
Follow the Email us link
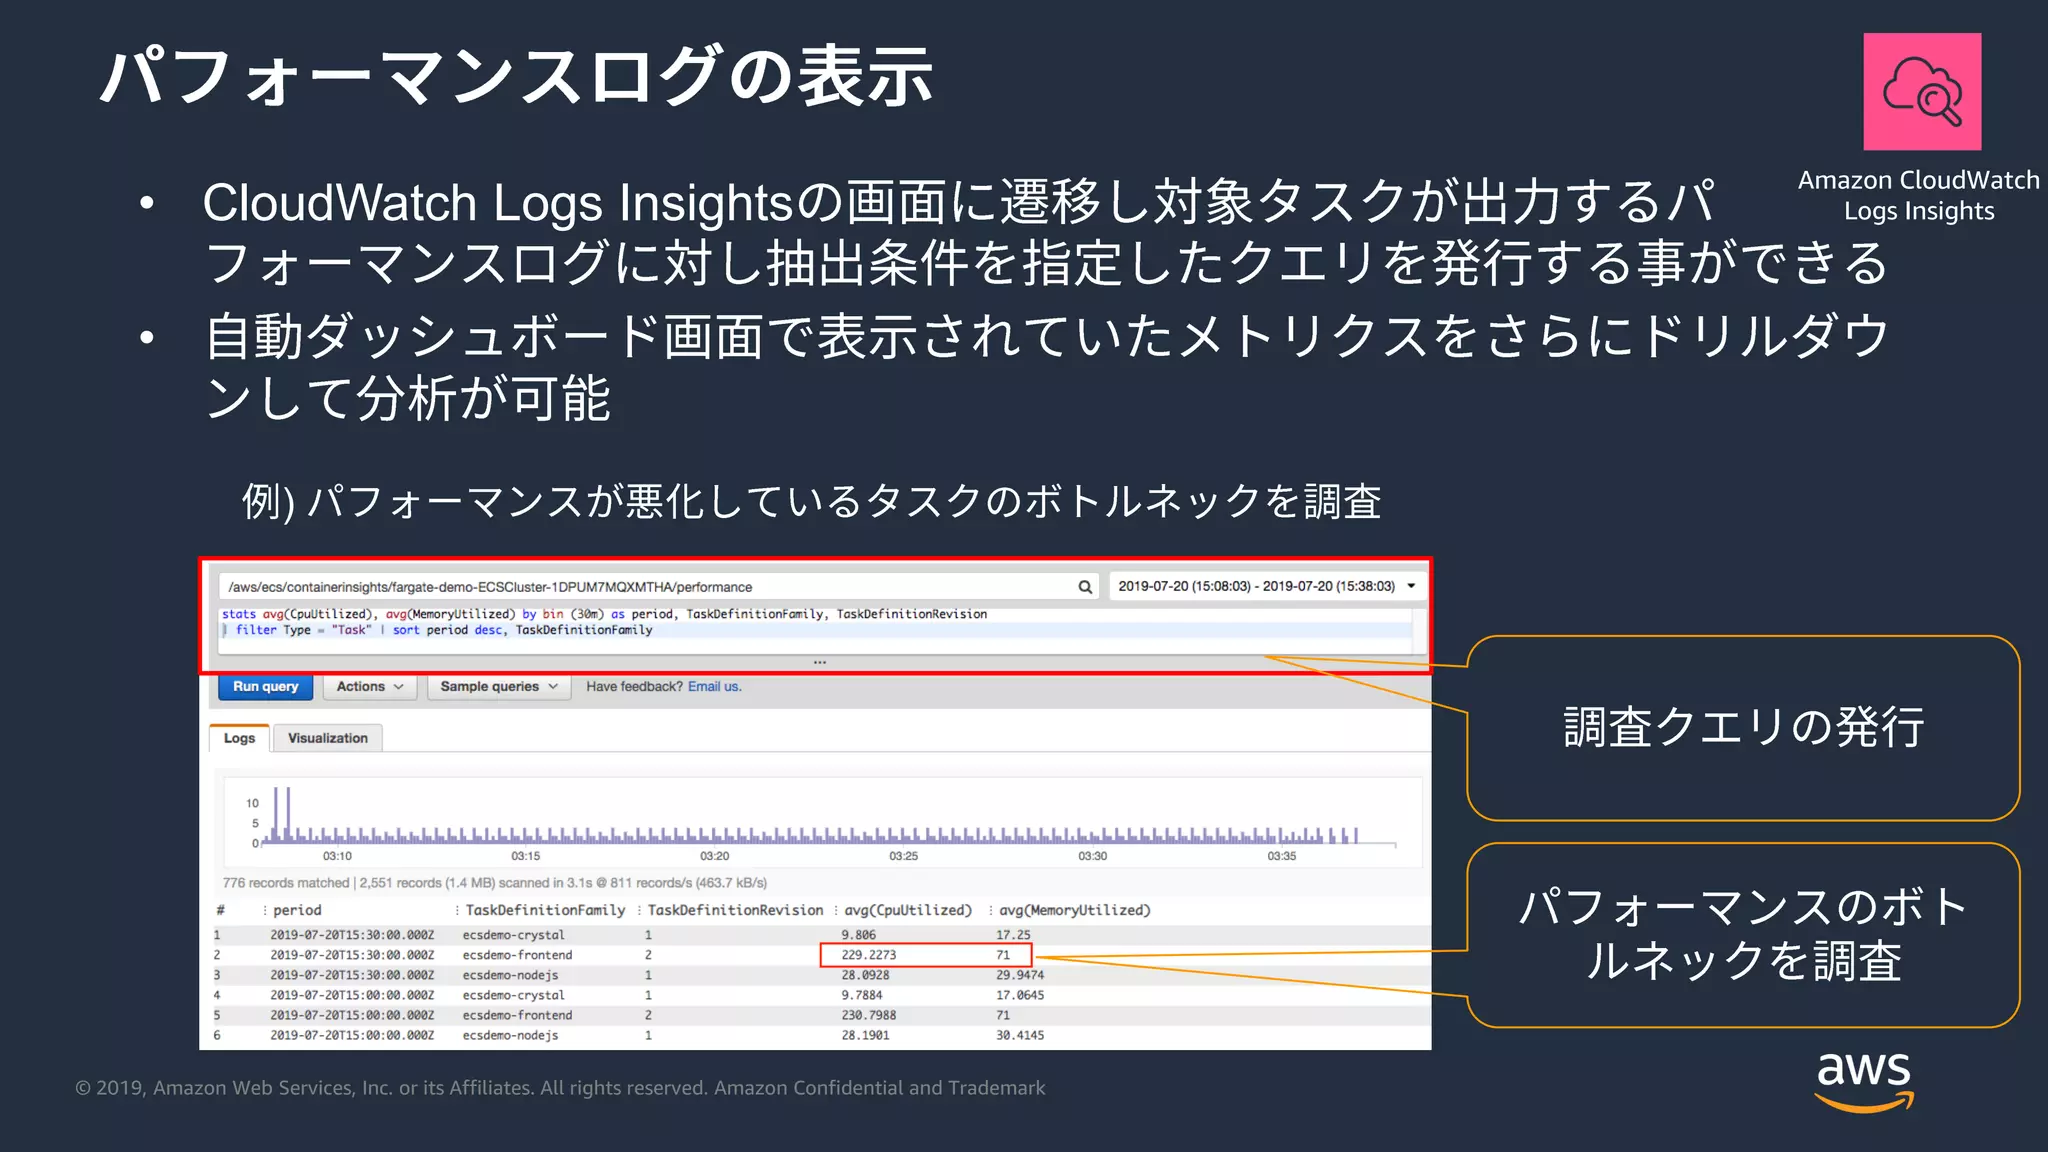point(714,687)
